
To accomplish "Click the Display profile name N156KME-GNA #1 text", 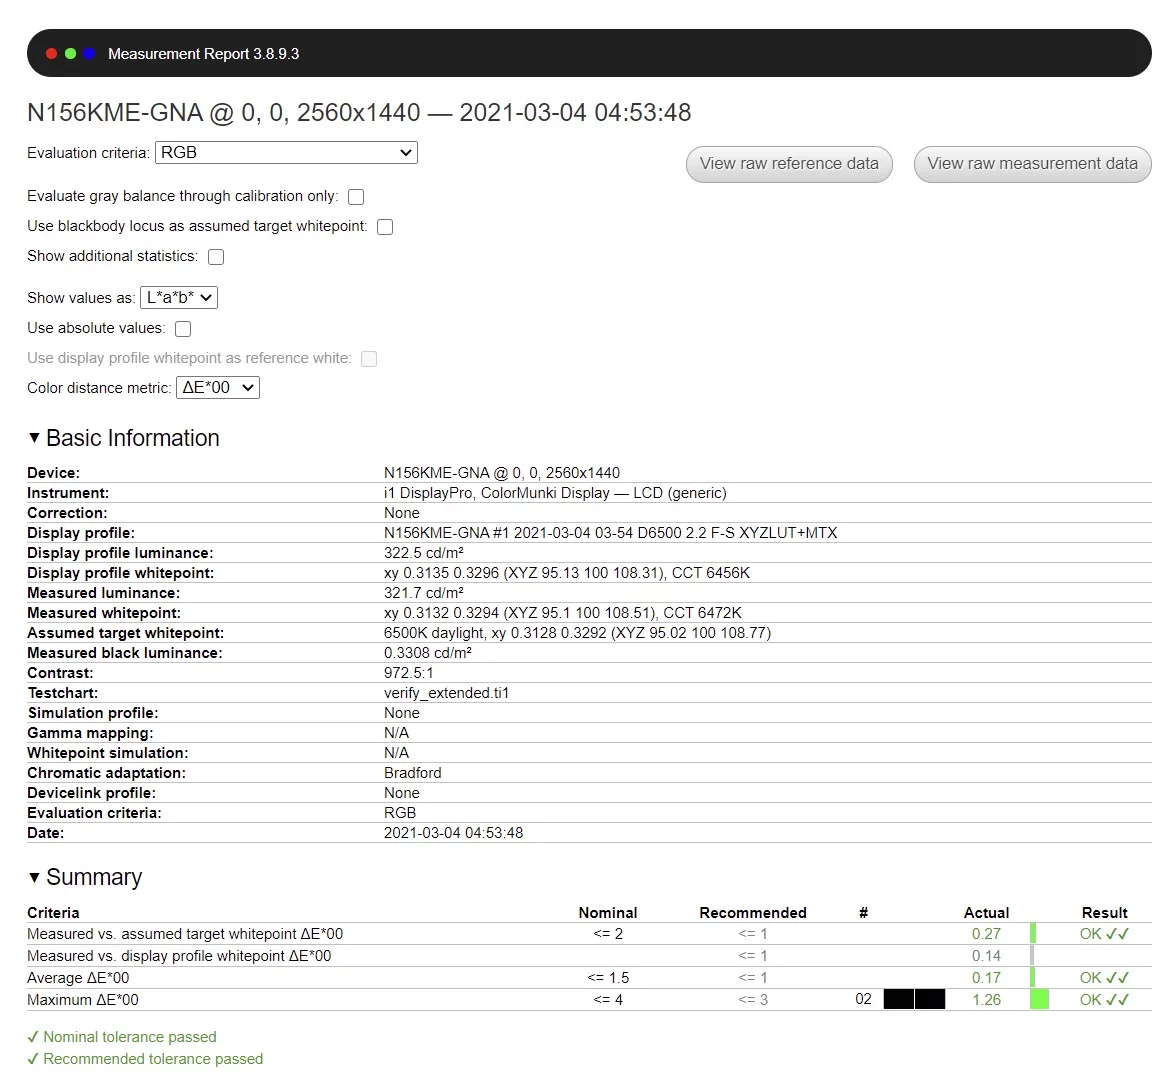I will [610, 534].
